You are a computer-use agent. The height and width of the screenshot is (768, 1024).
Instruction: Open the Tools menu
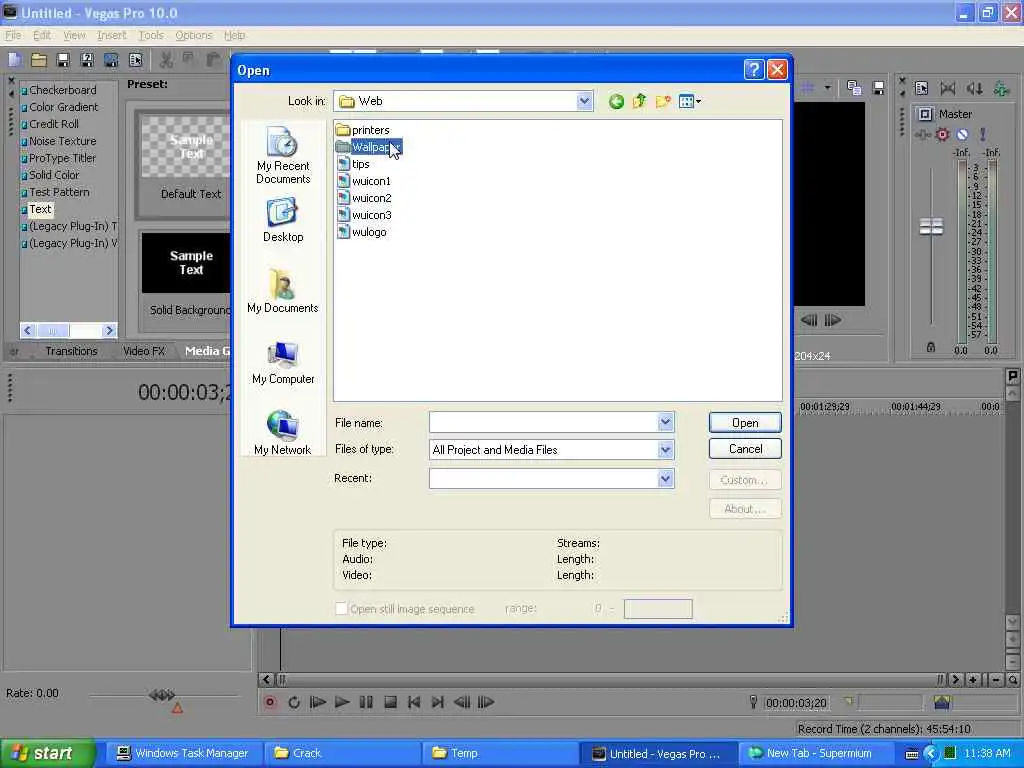151,35
